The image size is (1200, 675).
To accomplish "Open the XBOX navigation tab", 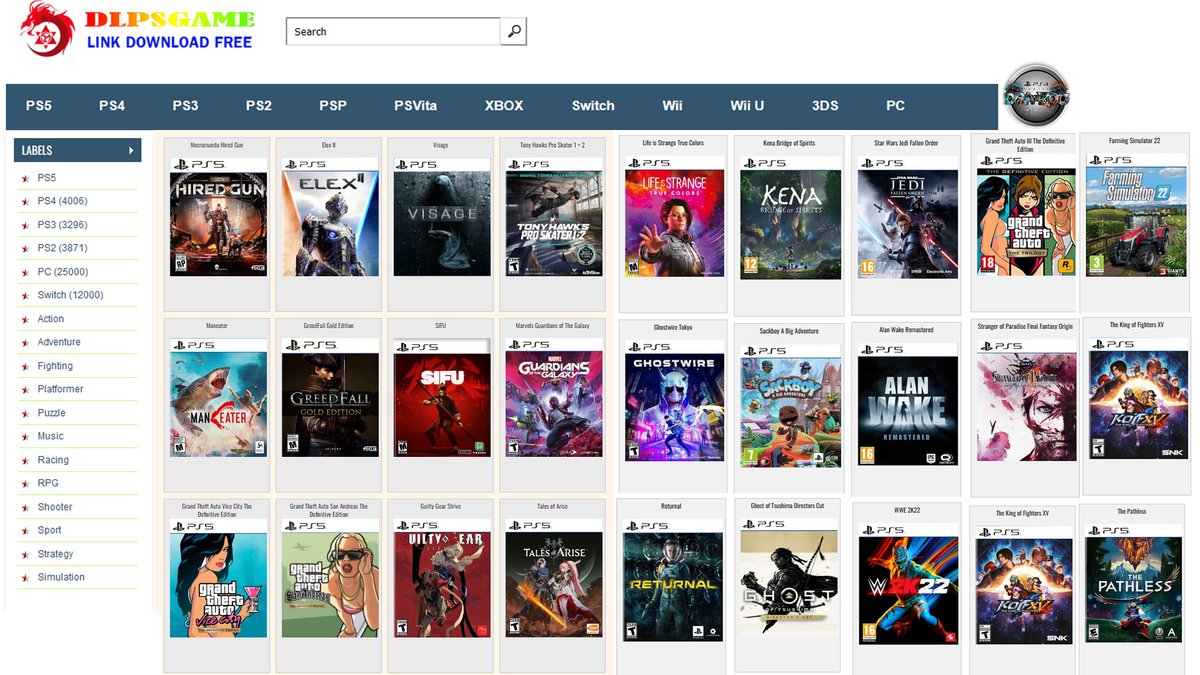I will (x=504, y=105).
